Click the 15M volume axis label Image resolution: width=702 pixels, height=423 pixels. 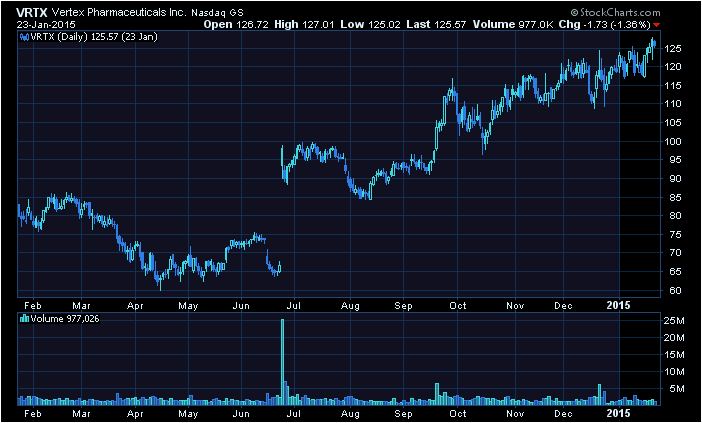click(674, 355)
